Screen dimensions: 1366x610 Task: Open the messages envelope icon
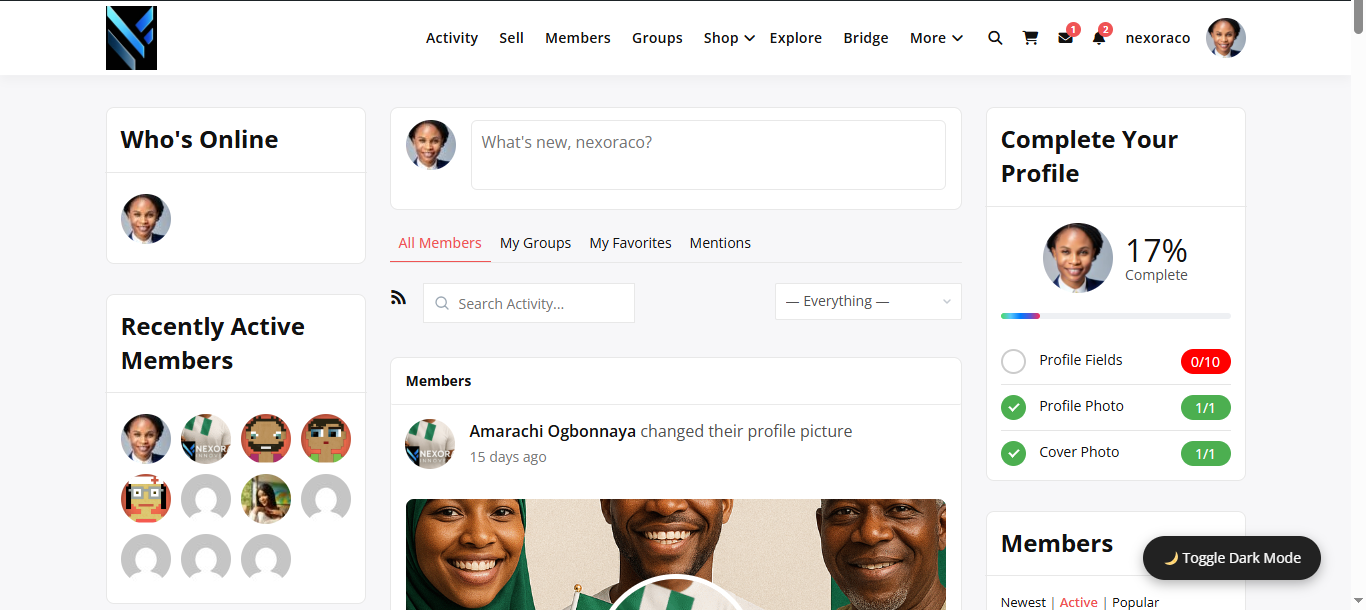(1065, 38)
